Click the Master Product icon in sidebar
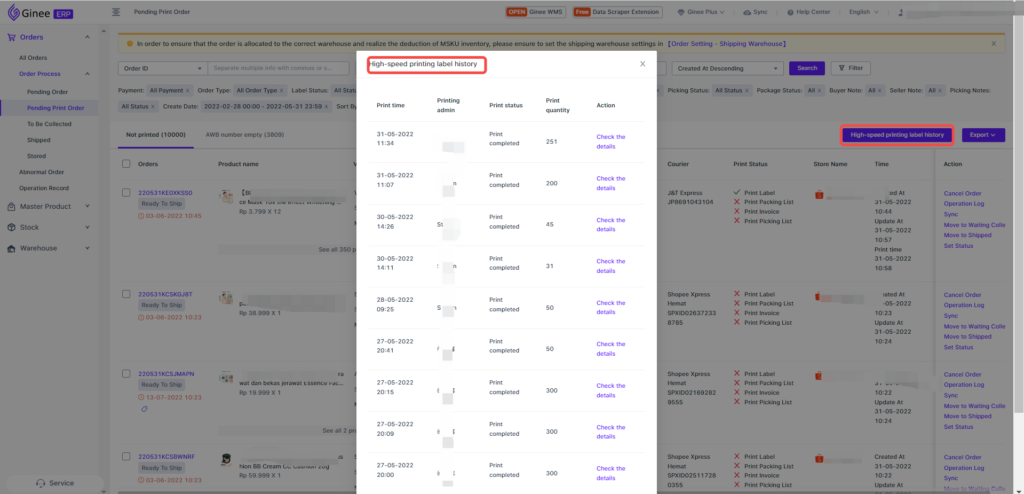Image resolution: width=1024 pixels, height=494 pixels. coord(11,206)
